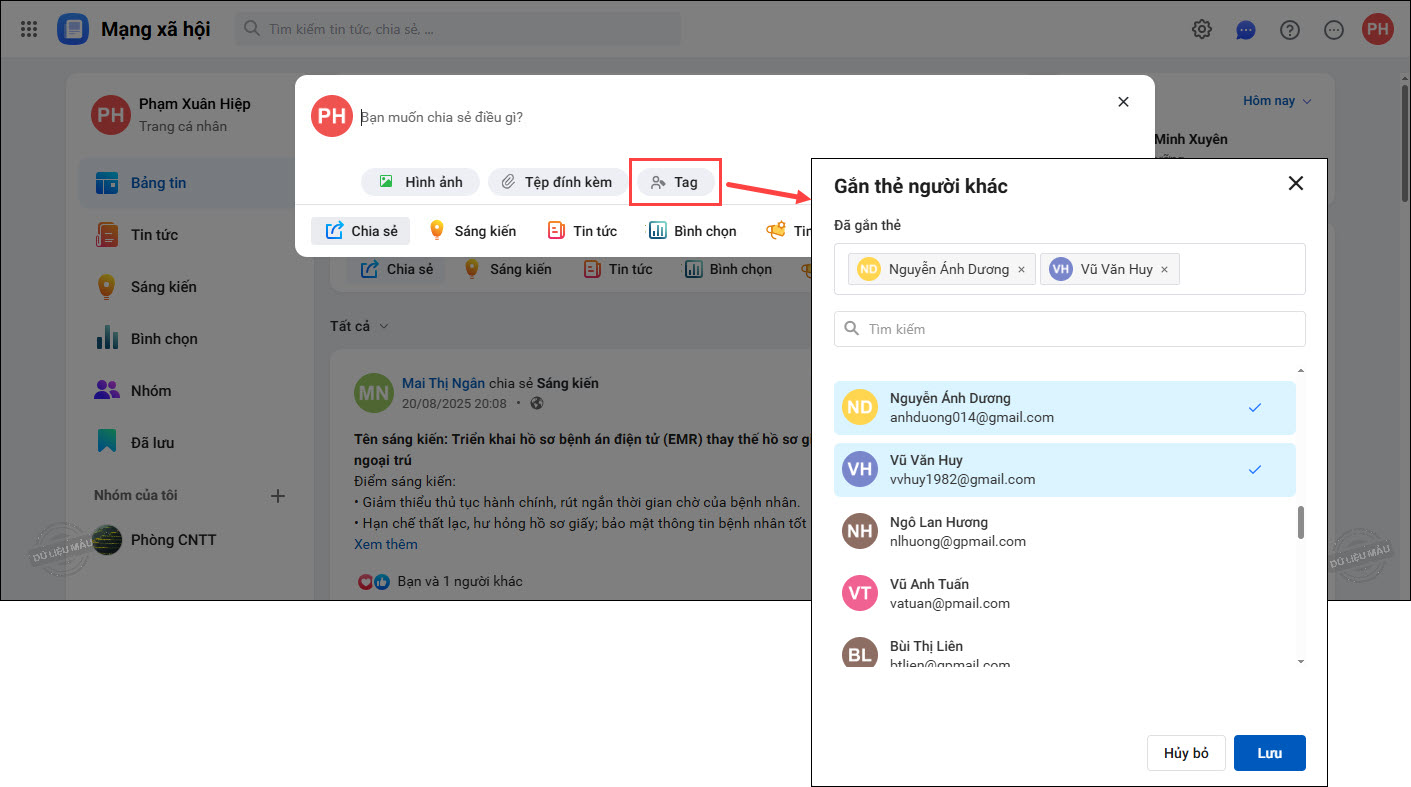The width and height of the screenshot is (1411, 787).
Task: Remove the Vũ Văn Huy tag chip
Action: point(1164,269)
